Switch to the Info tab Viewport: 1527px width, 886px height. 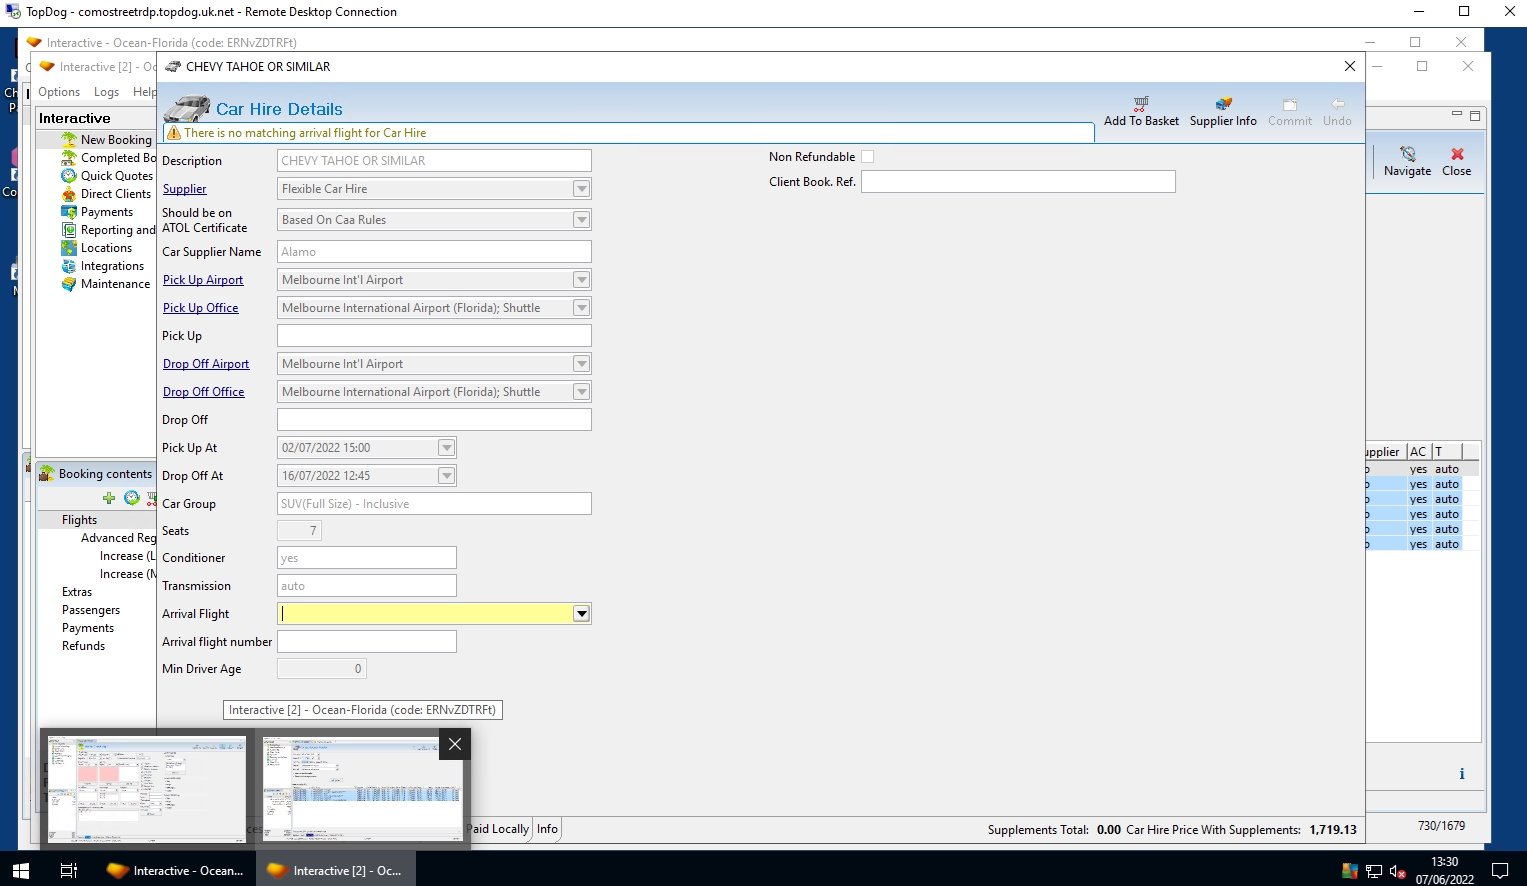click(547, 829)
